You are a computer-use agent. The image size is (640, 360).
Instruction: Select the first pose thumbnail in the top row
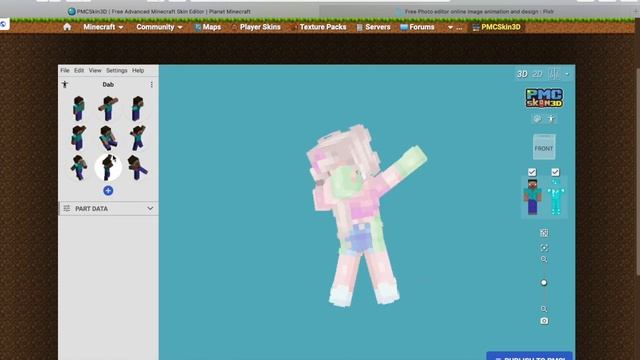pos(79,108)
